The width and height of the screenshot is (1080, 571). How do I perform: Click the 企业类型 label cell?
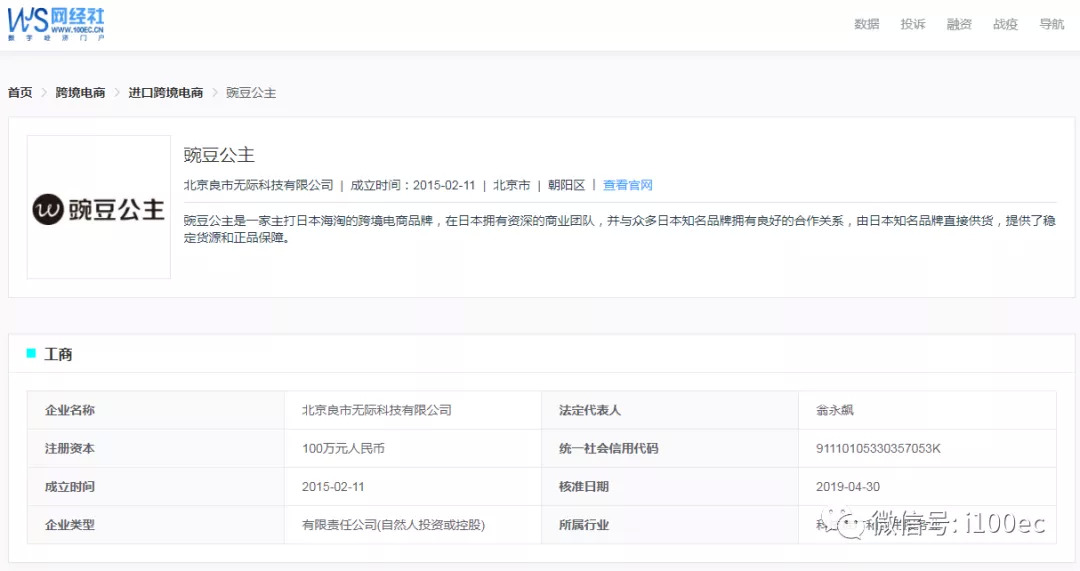click(156, 525)
